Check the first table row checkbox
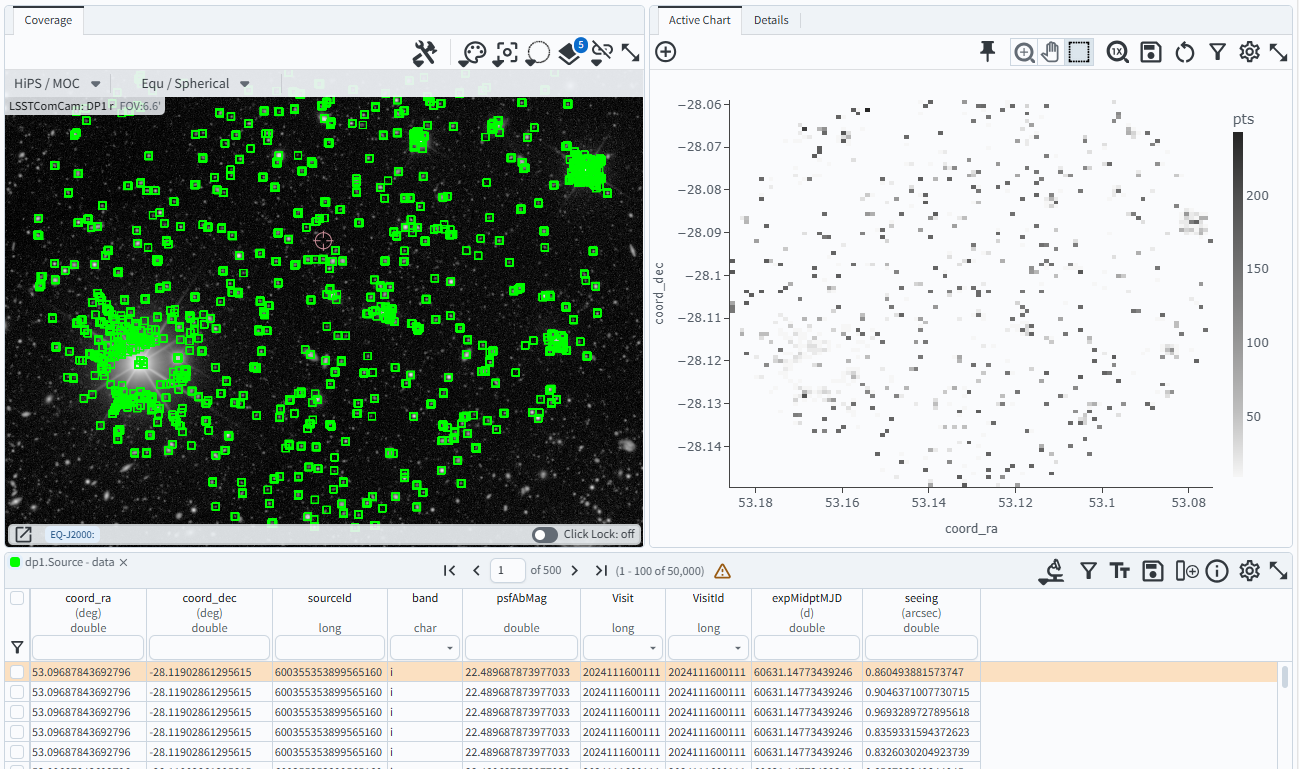This screenshot has width=1299, height=769. 17,672
